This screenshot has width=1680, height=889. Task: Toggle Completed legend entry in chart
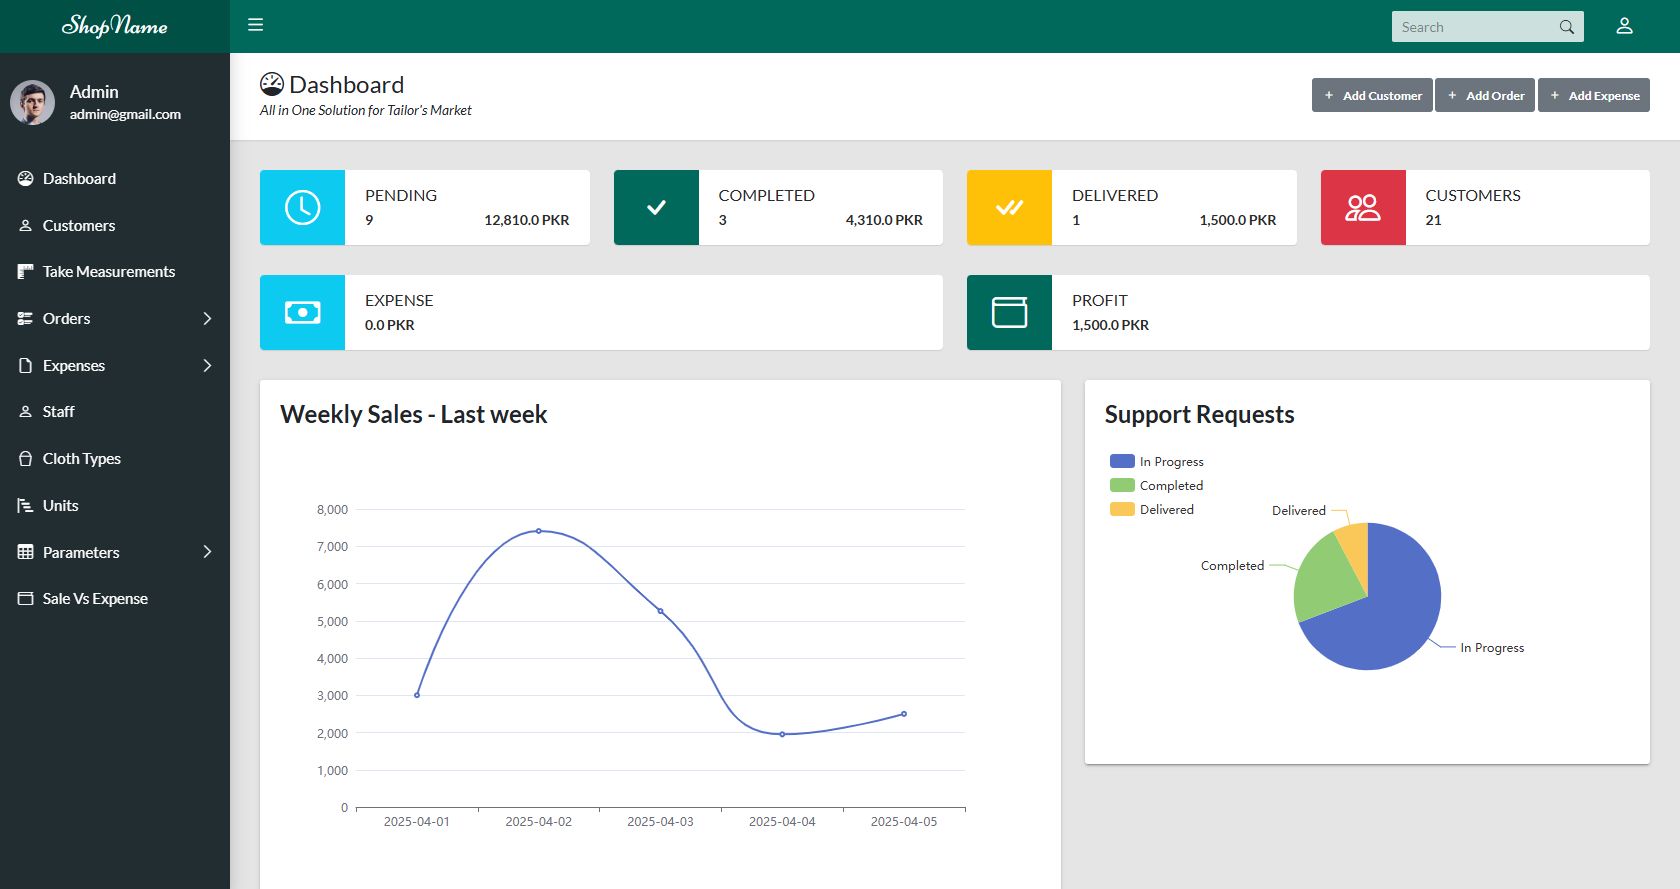pyautogui.click(x=1157, y=485)
